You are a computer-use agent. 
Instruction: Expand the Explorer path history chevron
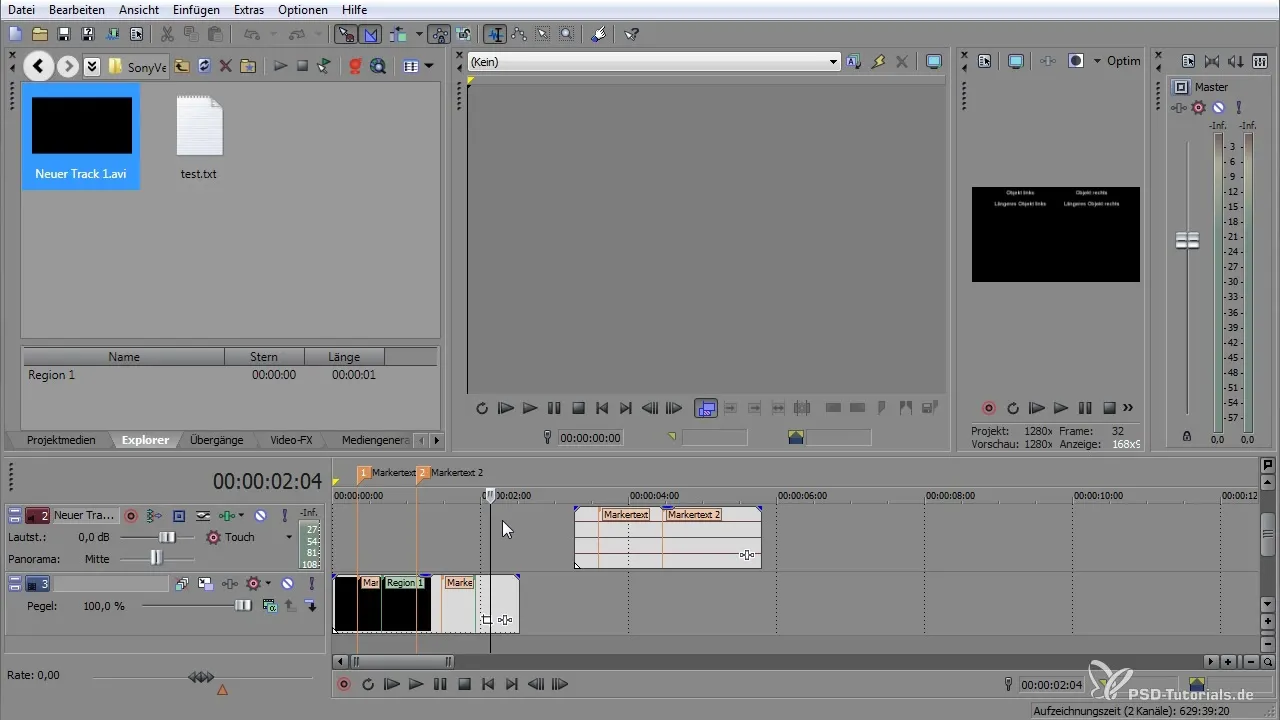(92, 66)
